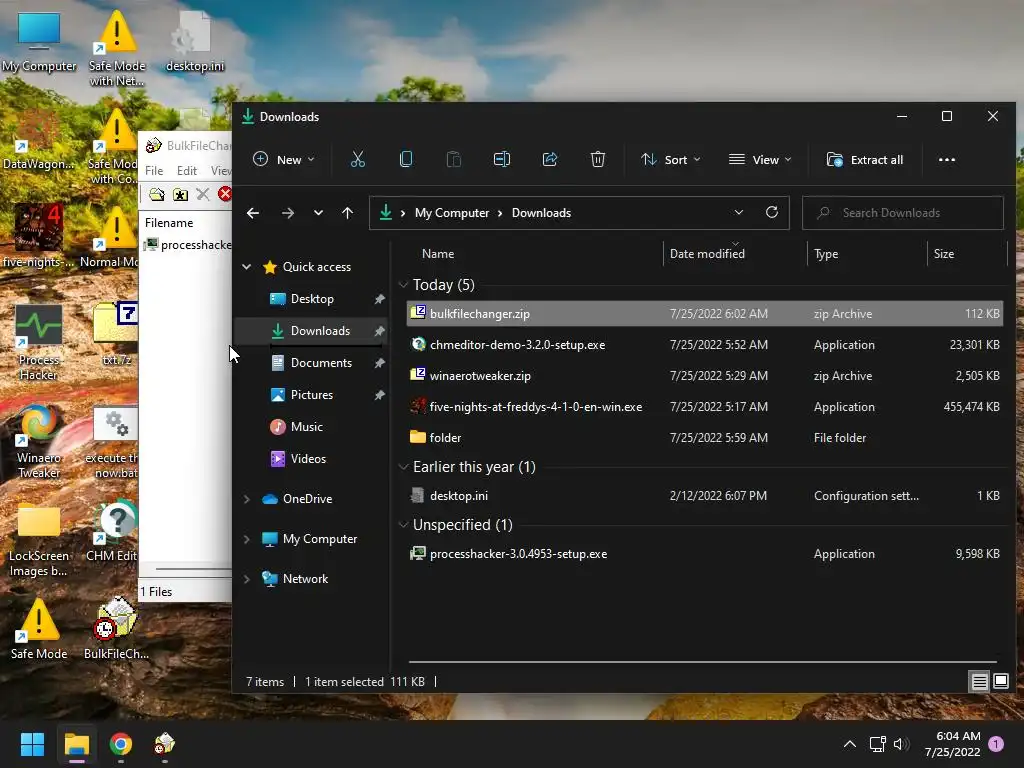
Task: Select Process Hacker desktop shortcut
Action: (x=39, y=342)
